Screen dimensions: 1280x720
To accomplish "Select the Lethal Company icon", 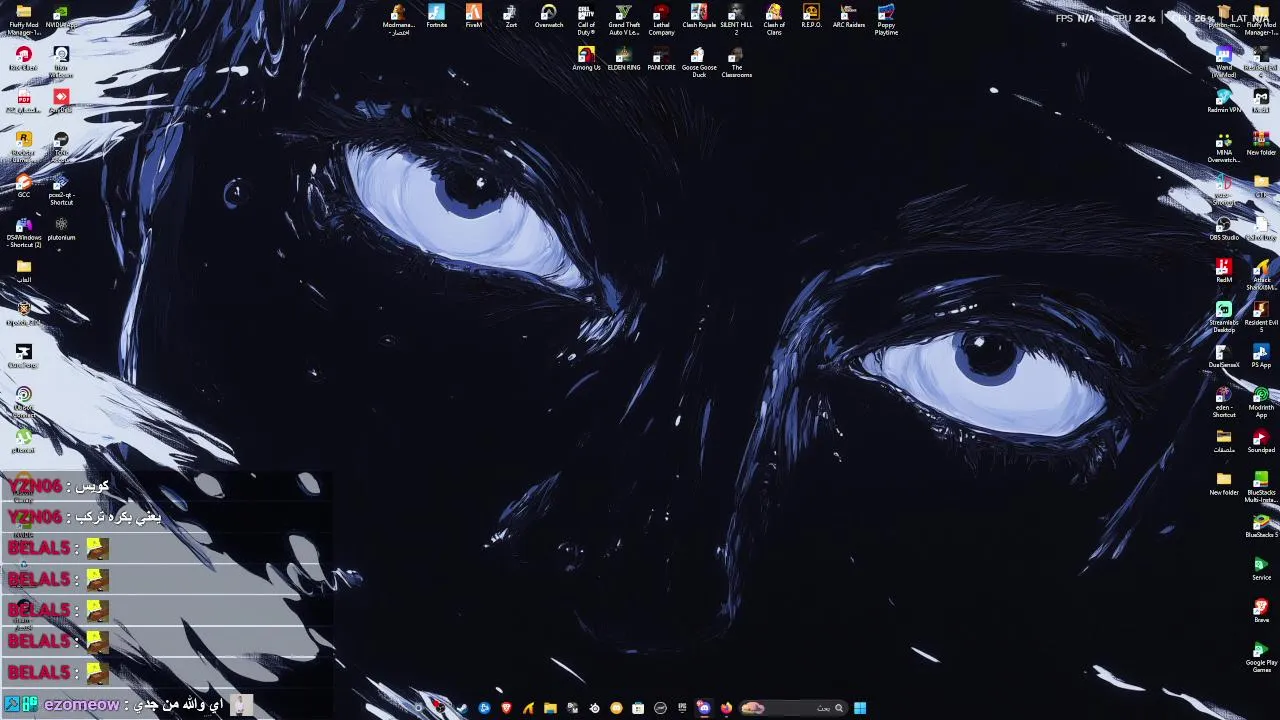I will pyautogui.click(x=661, y=20).
